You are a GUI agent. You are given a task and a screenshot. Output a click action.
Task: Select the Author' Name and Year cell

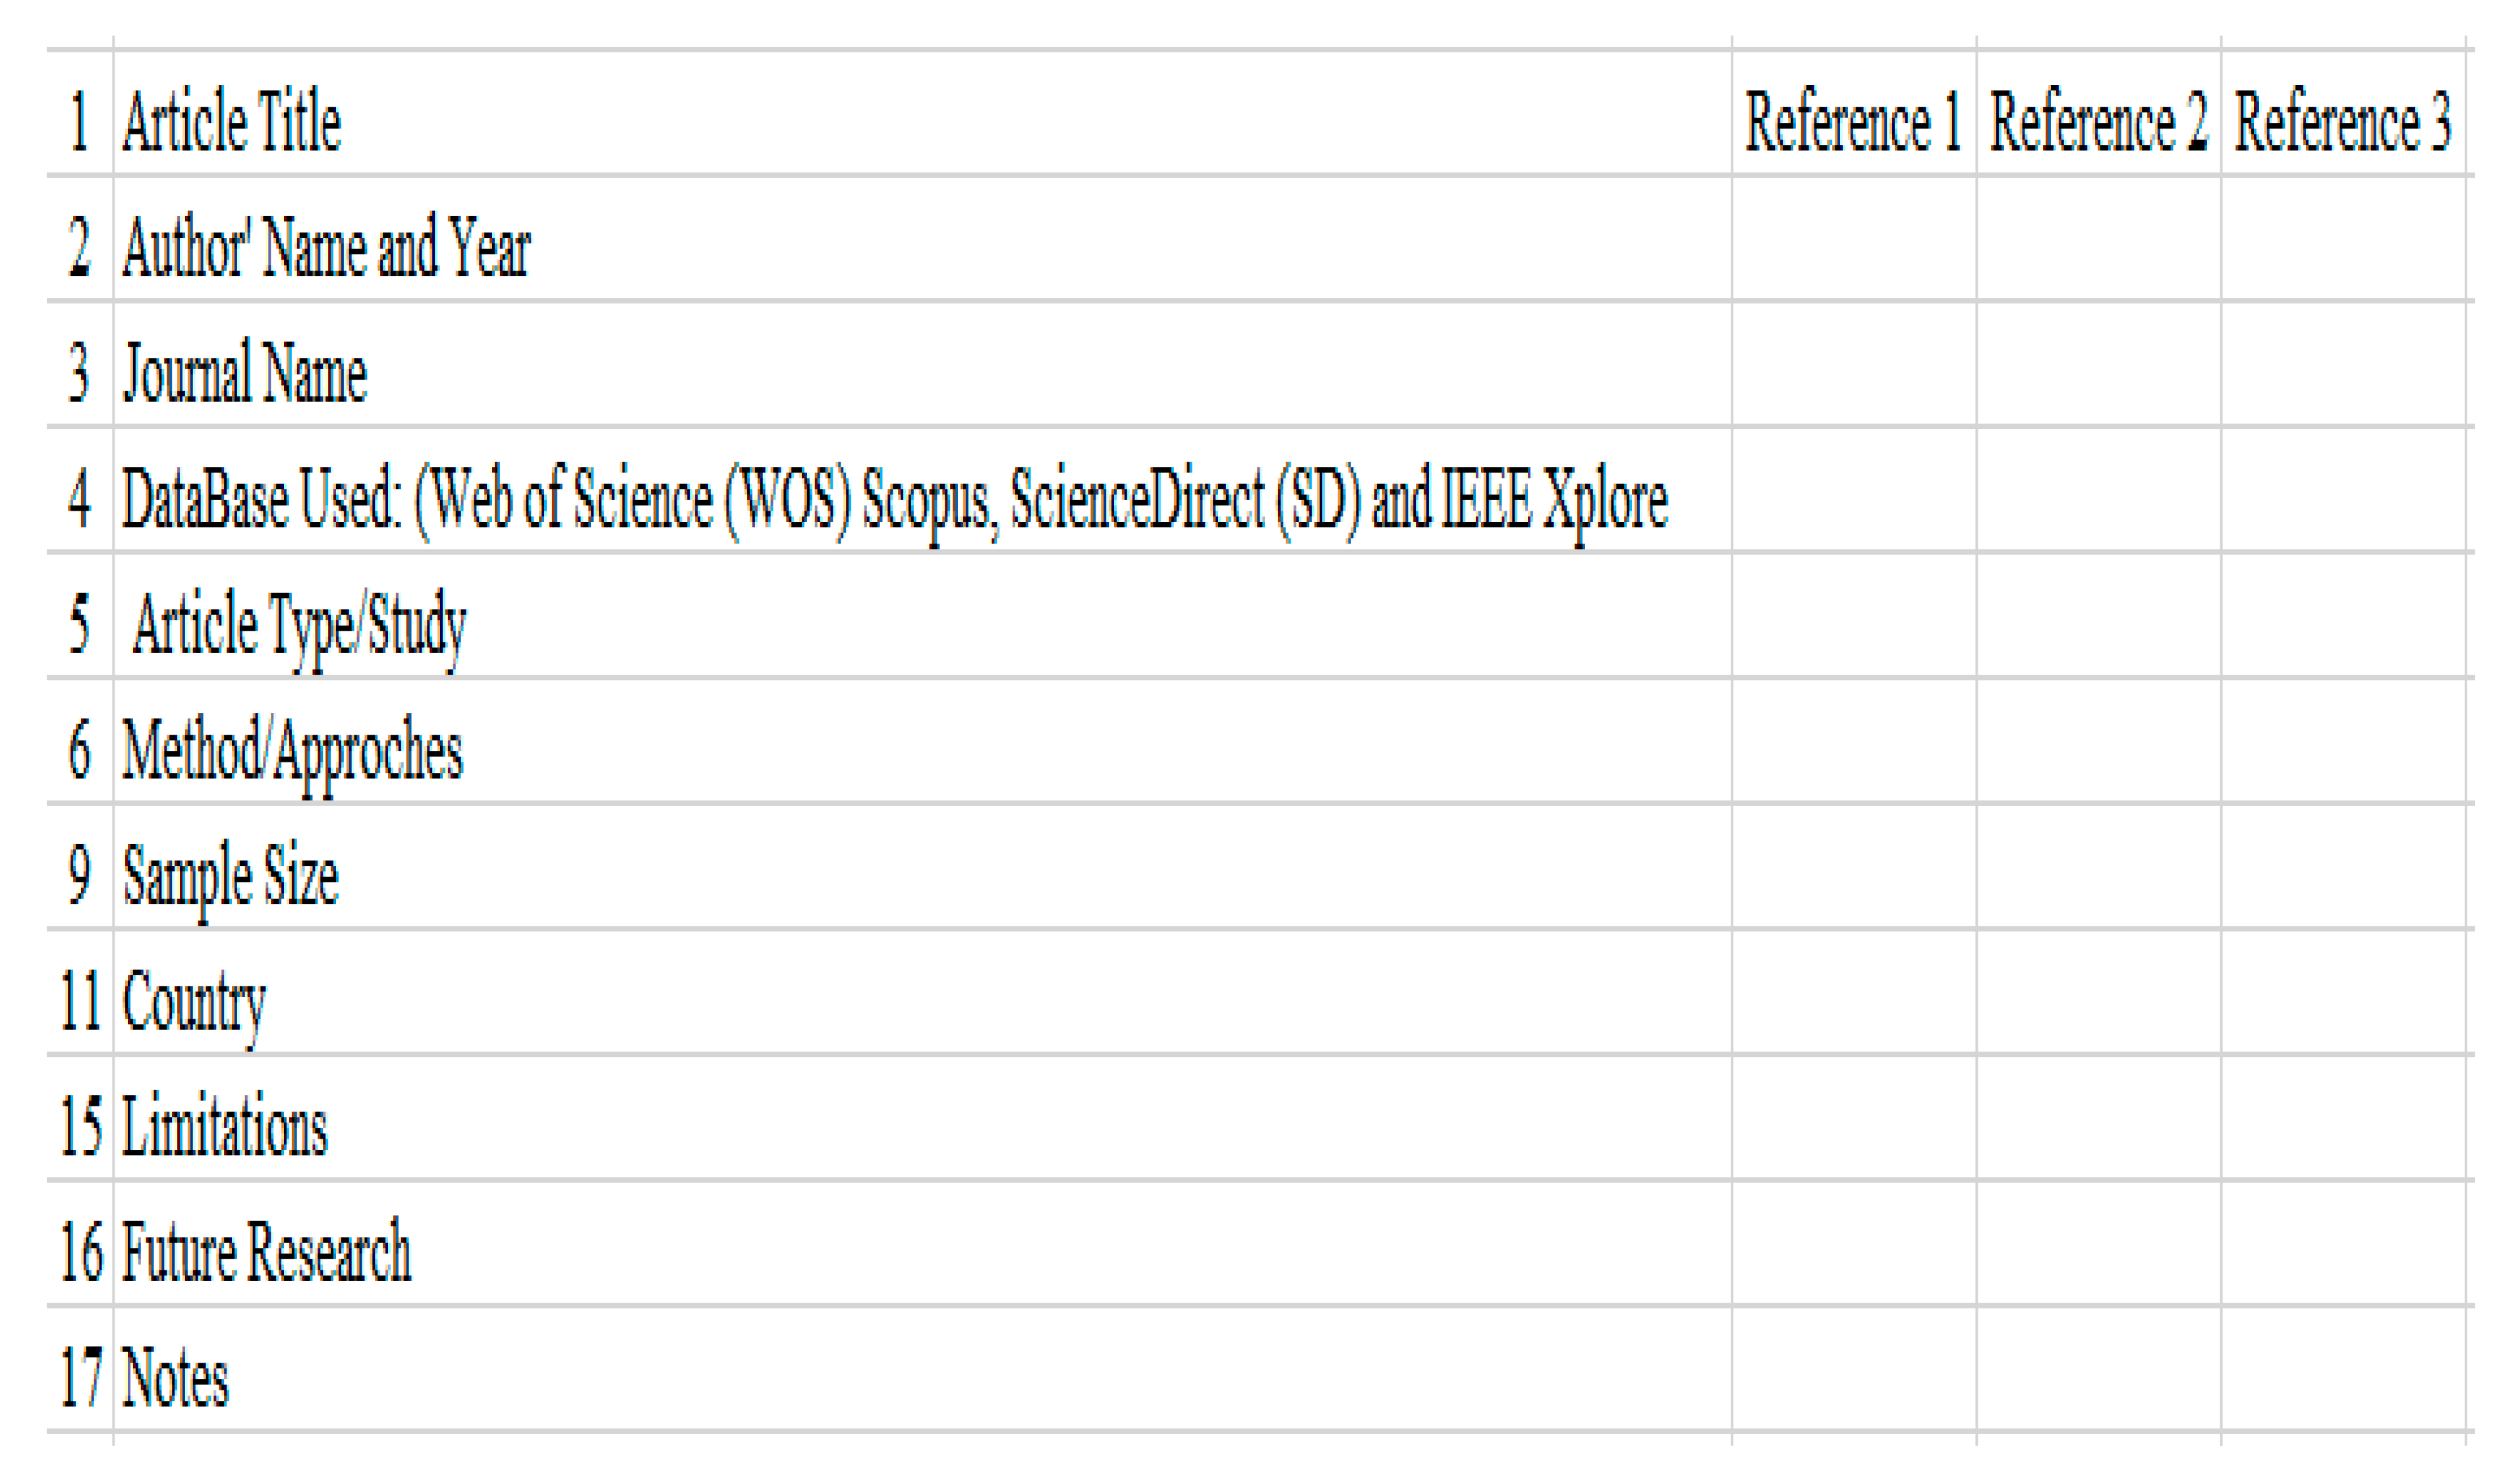pos(326,247)
